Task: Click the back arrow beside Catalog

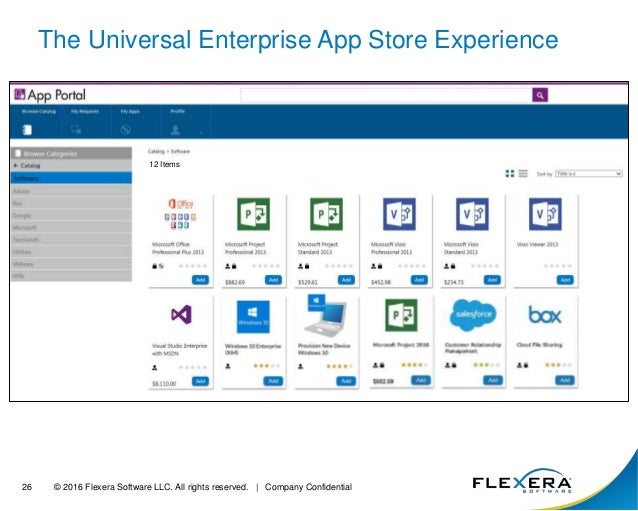Action: [x=16, y=166]
